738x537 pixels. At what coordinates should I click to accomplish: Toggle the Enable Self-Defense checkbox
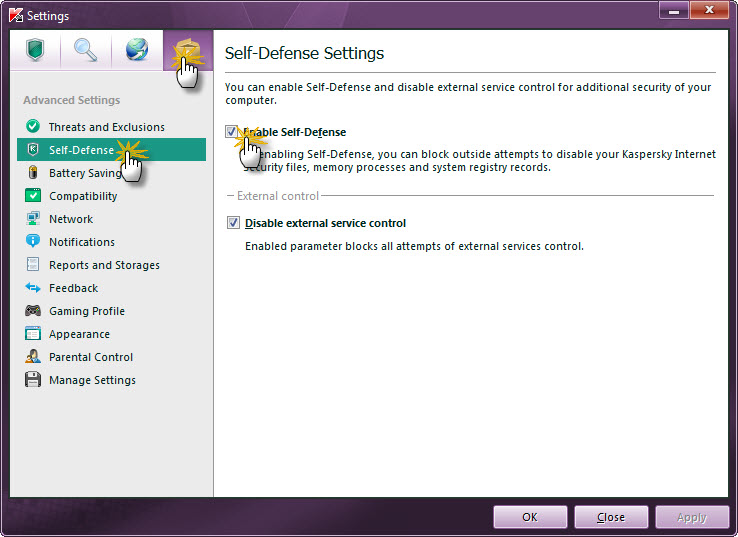pyautogui.click(x=232, y=132)
